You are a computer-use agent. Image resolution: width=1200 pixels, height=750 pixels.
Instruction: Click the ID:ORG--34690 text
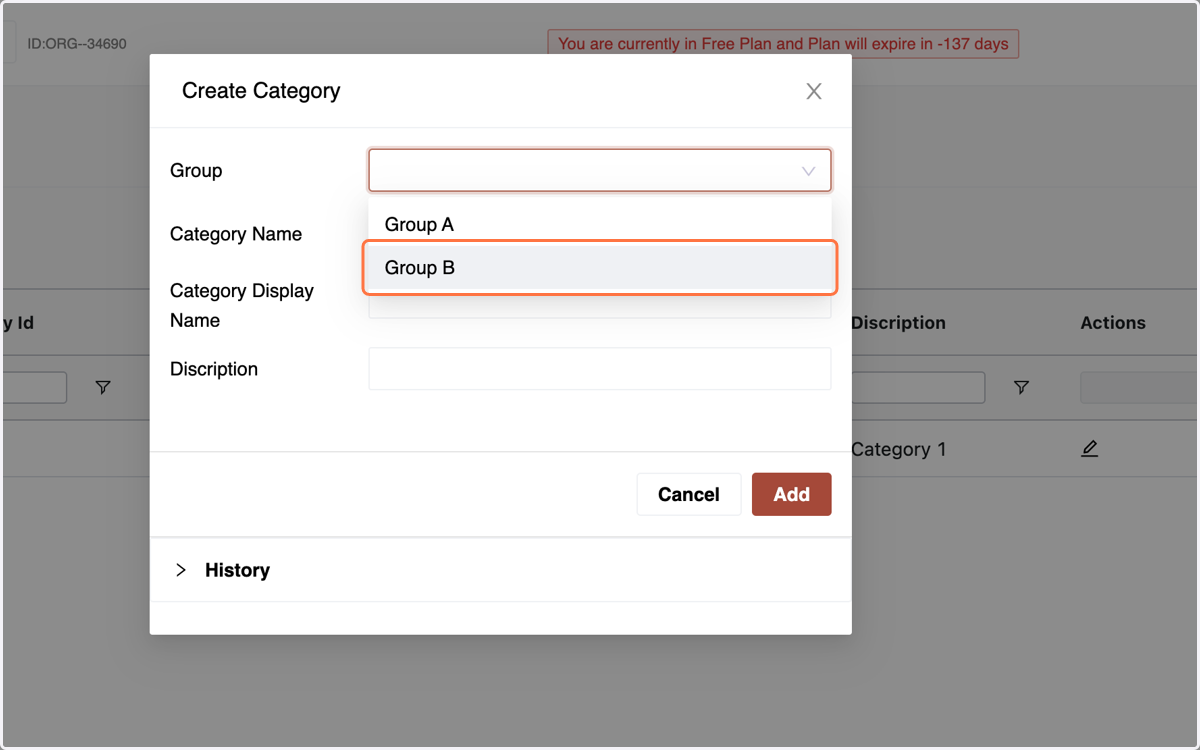[x=77, y=44]
